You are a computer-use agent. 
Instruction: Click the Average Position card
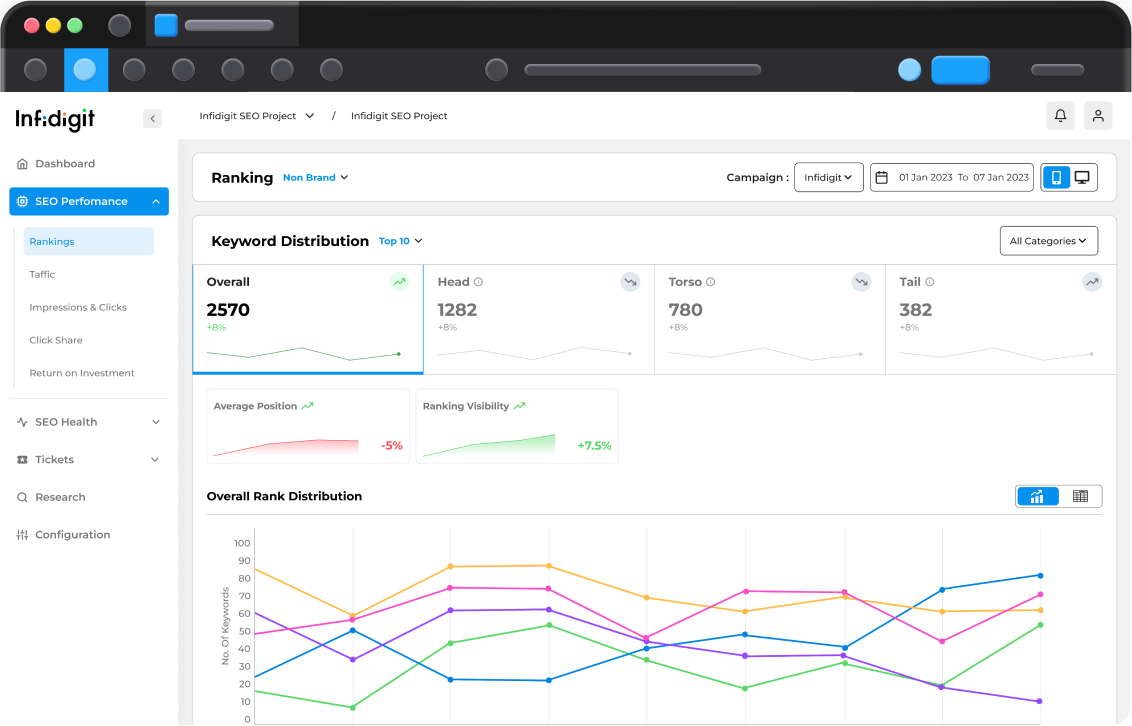point(307,426)
